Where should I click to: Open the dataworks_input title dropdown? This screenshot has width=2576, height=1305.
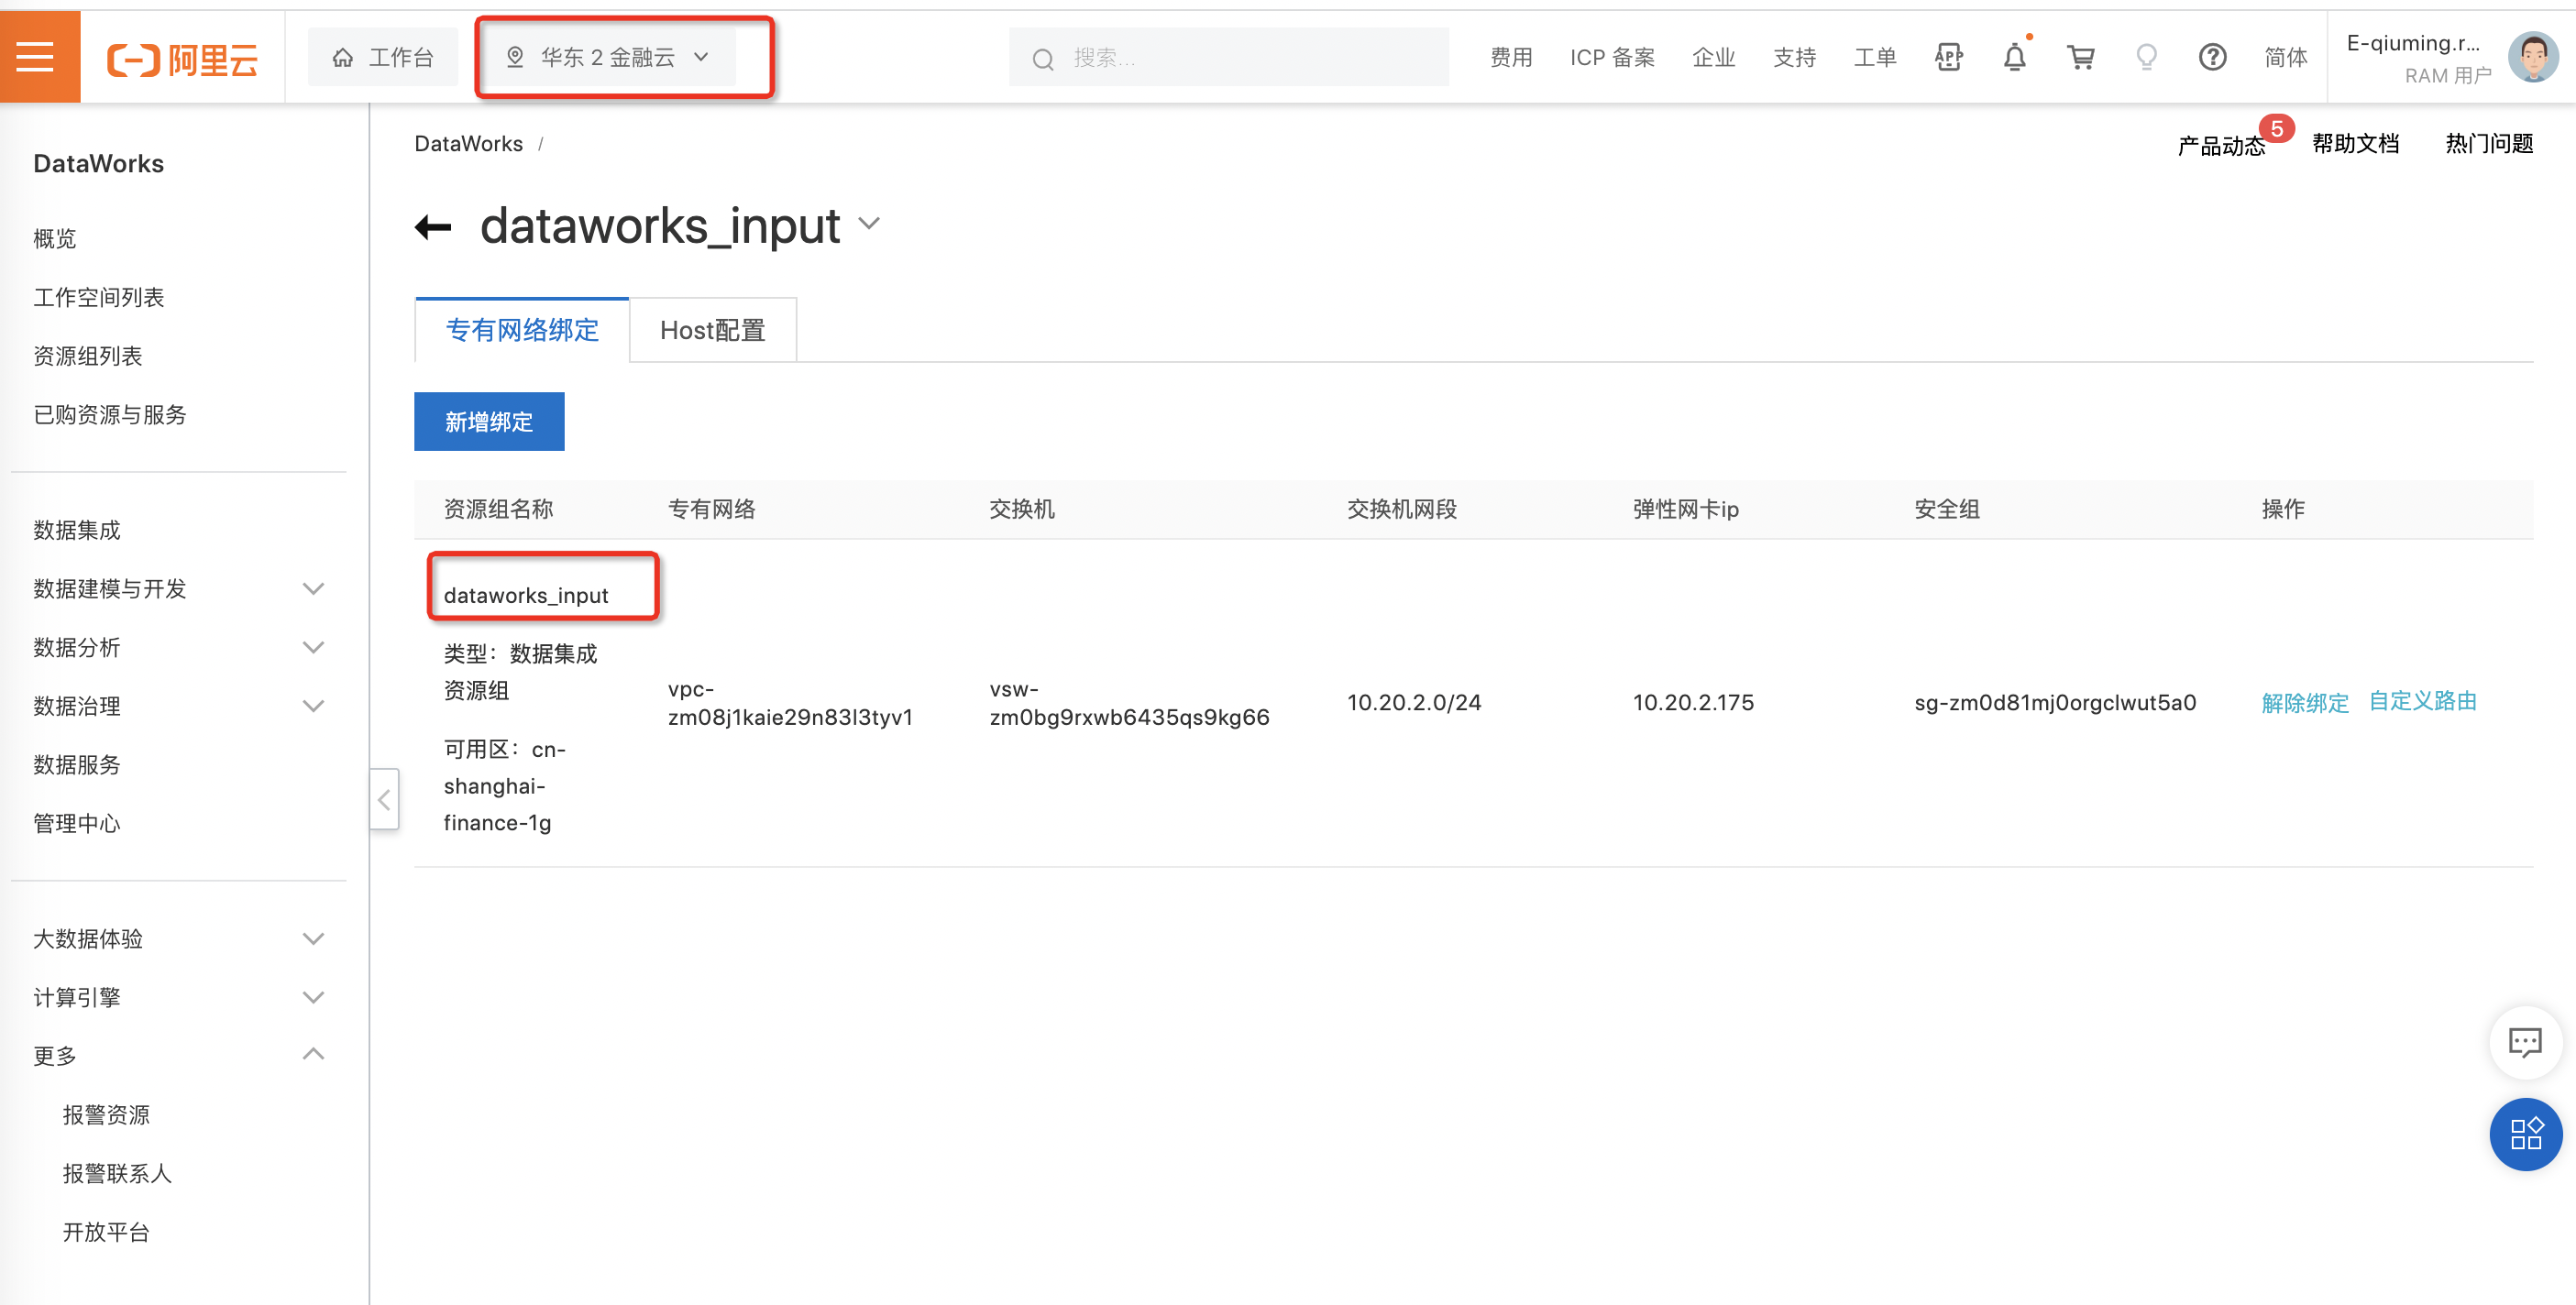tap(870, 224)
